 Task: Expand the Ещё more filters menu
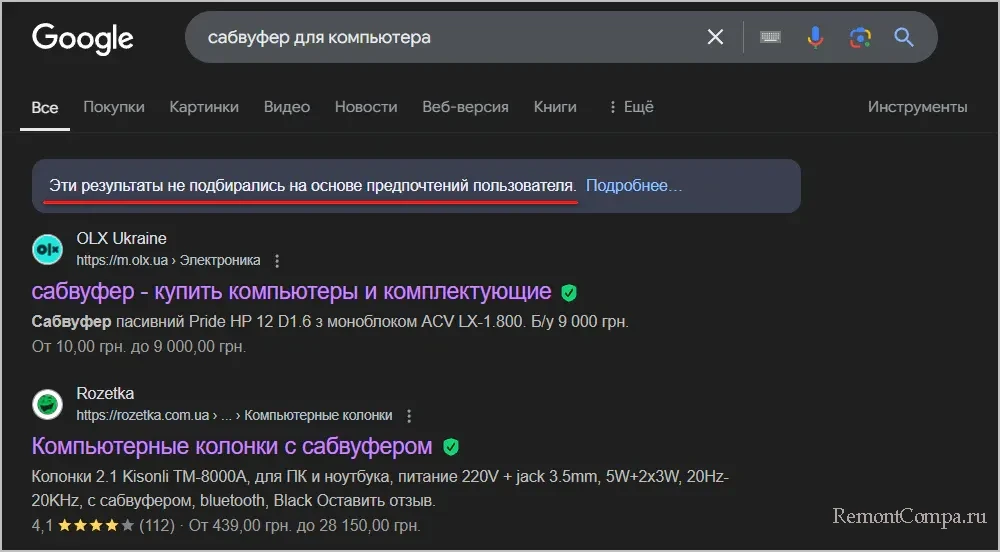pyautogui.click(x=630, y=107)
